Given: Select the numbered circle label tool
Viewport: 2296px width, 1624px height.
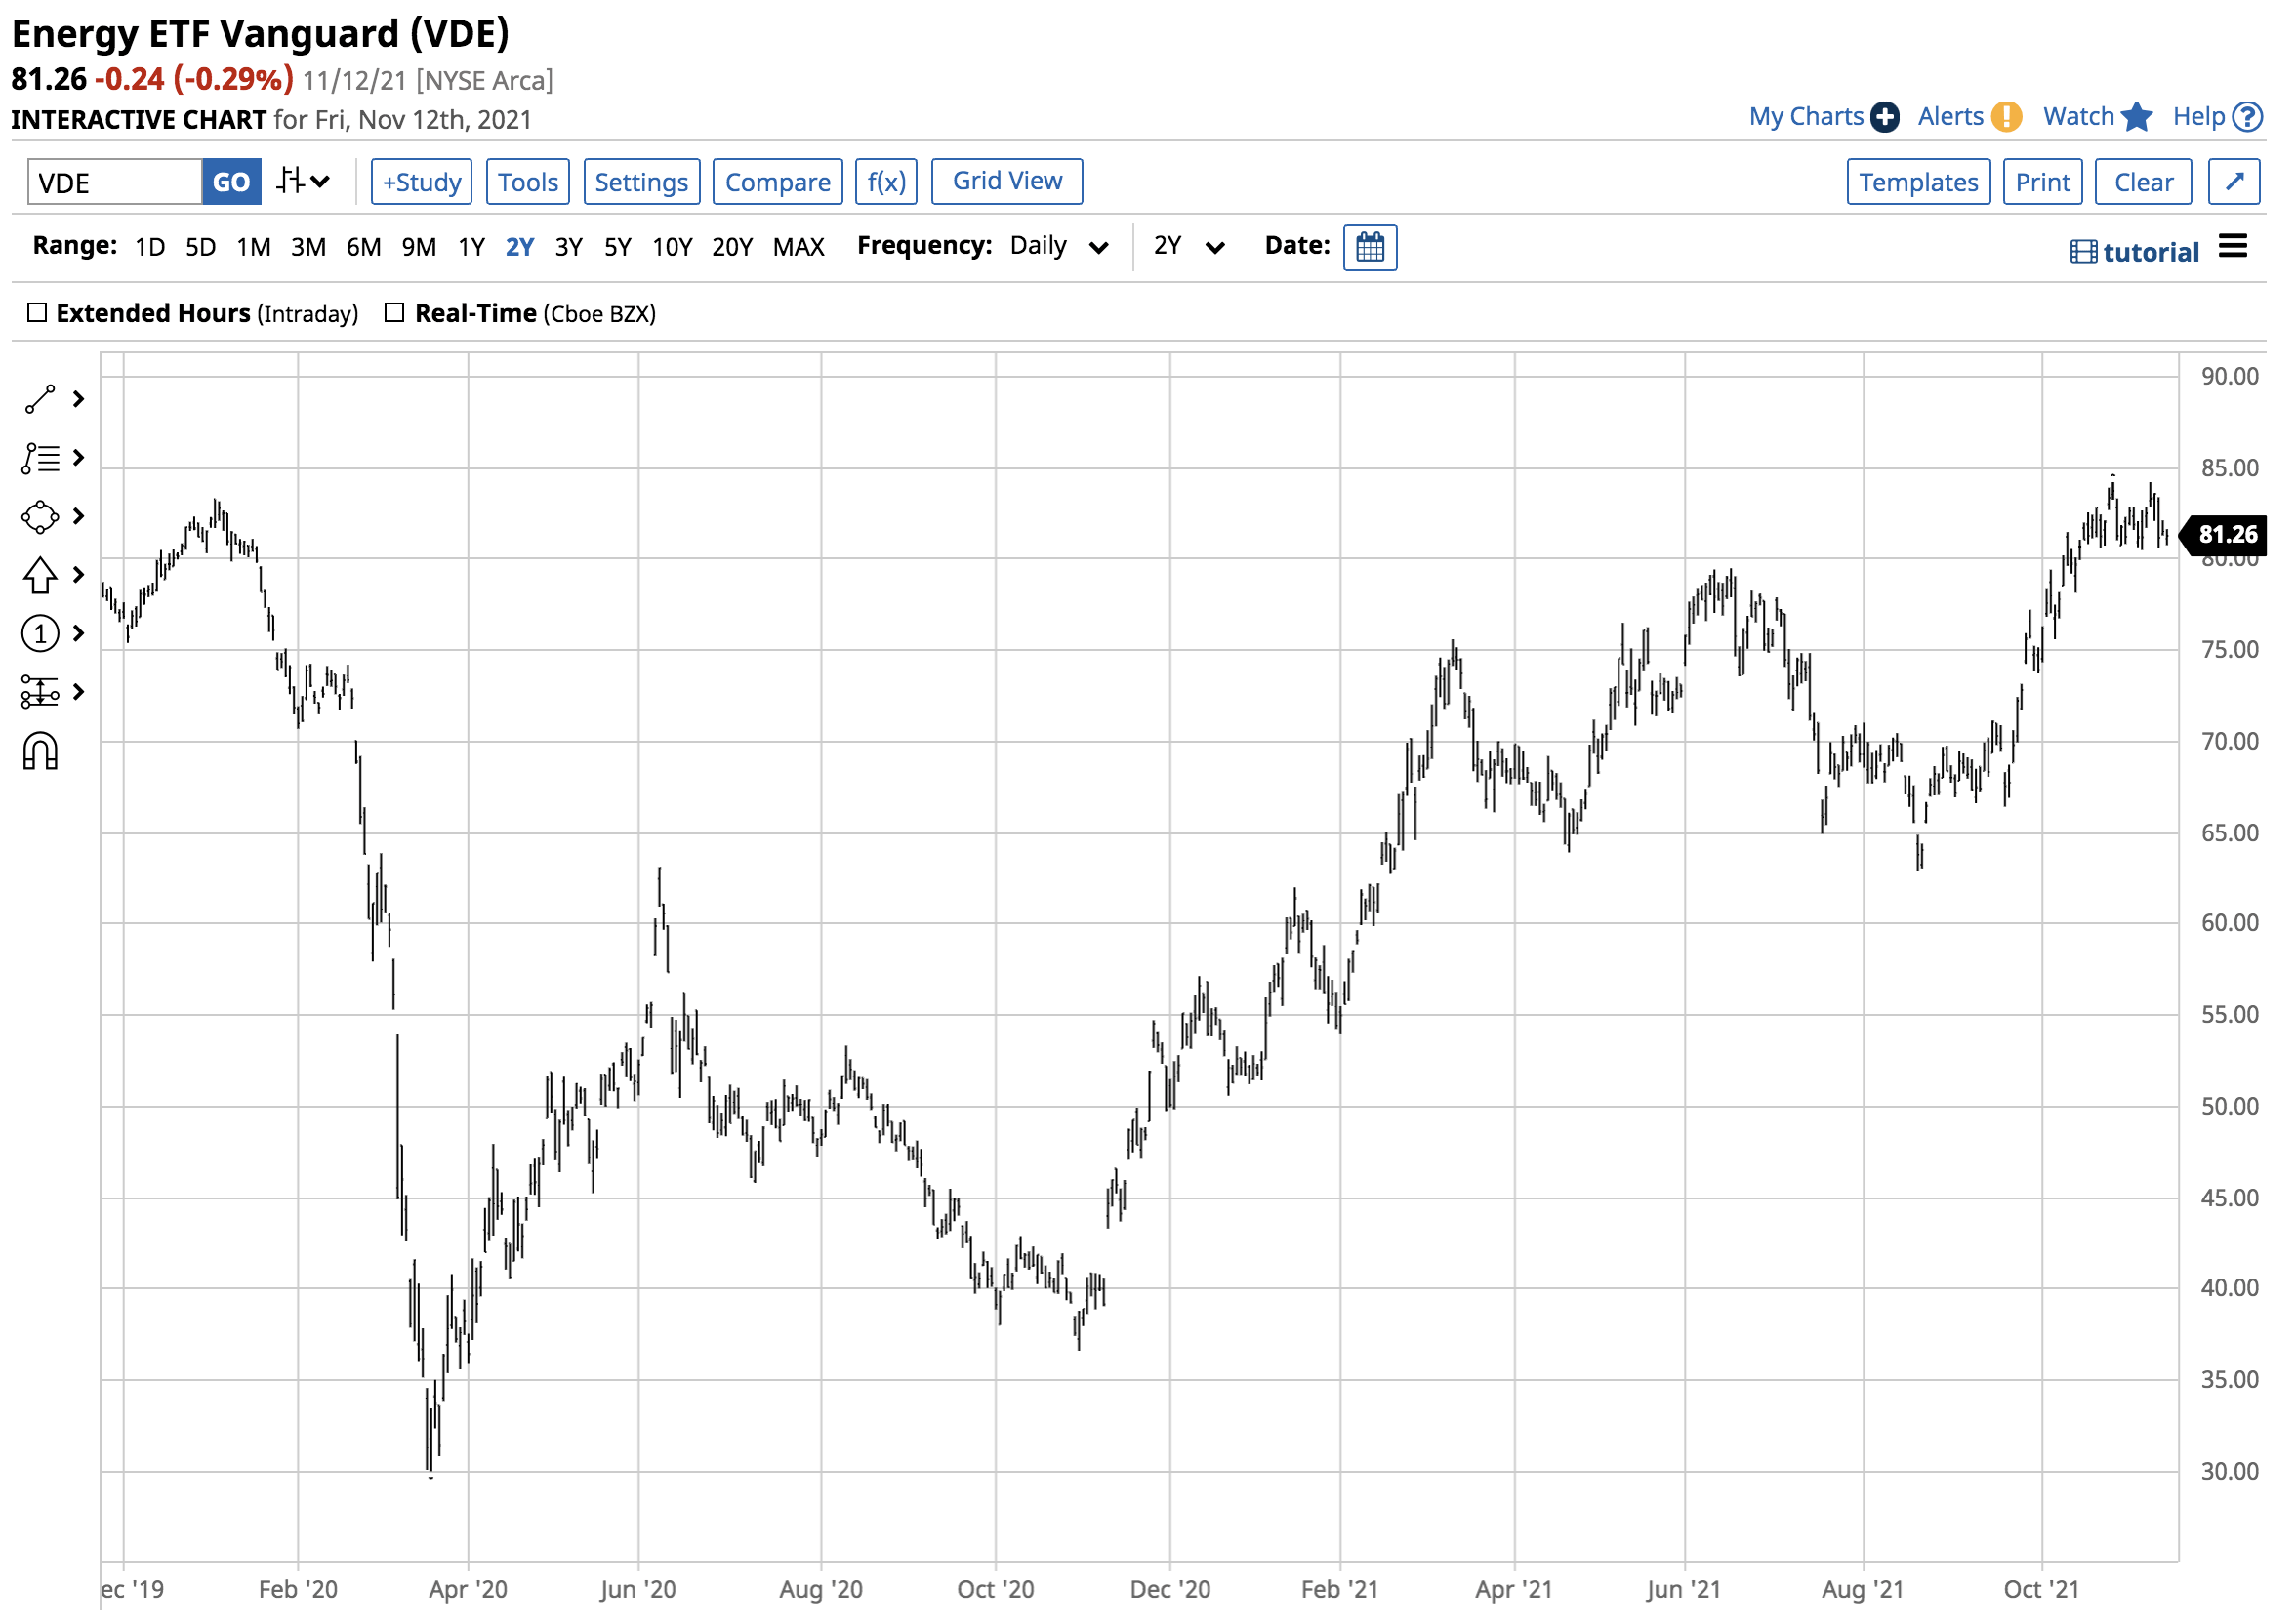Looking at the screenshot, I should click(40, 634).
